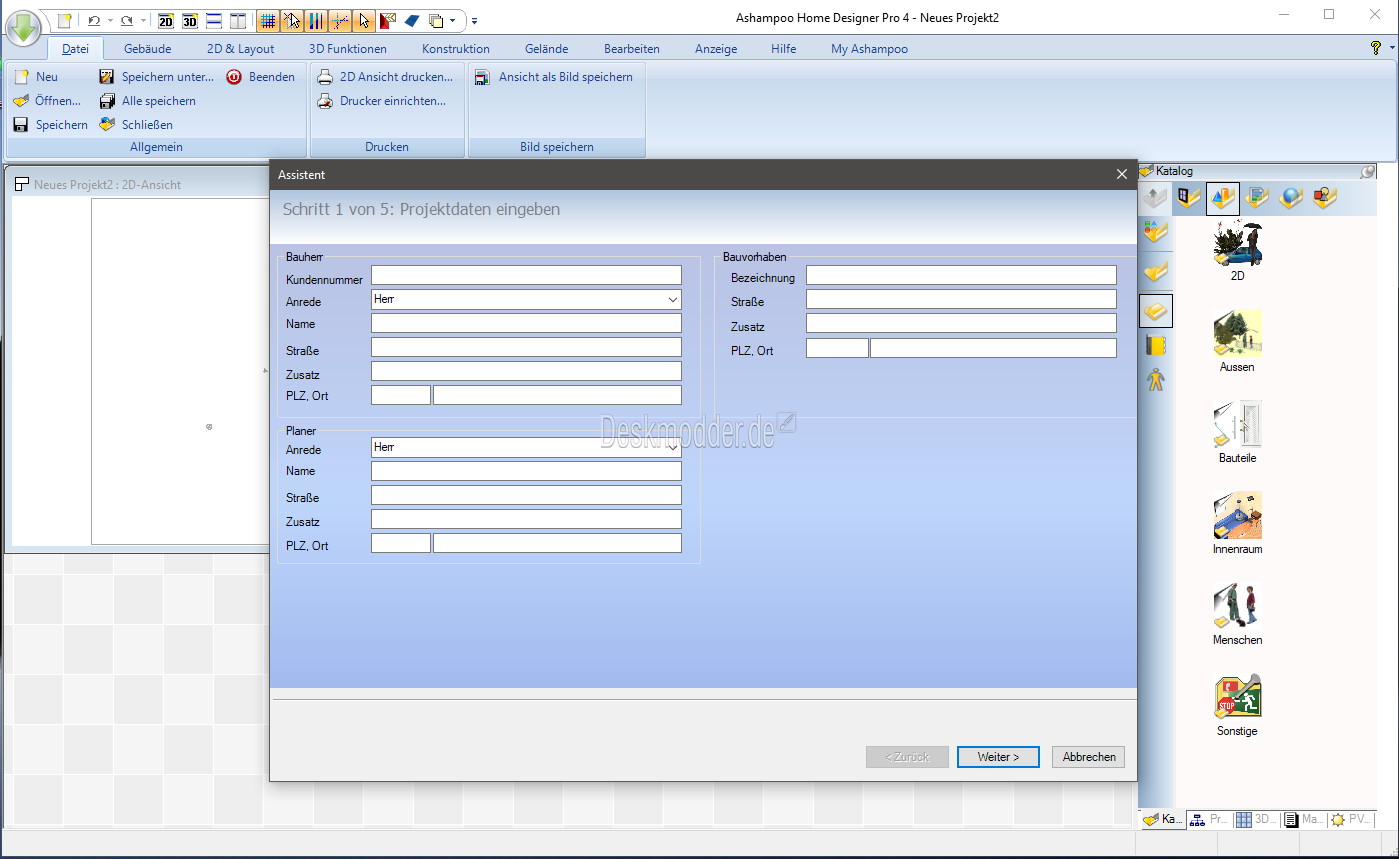Click Neu to create new project
The width and height of the screenshot is (1399, 859).
point(36,77)
